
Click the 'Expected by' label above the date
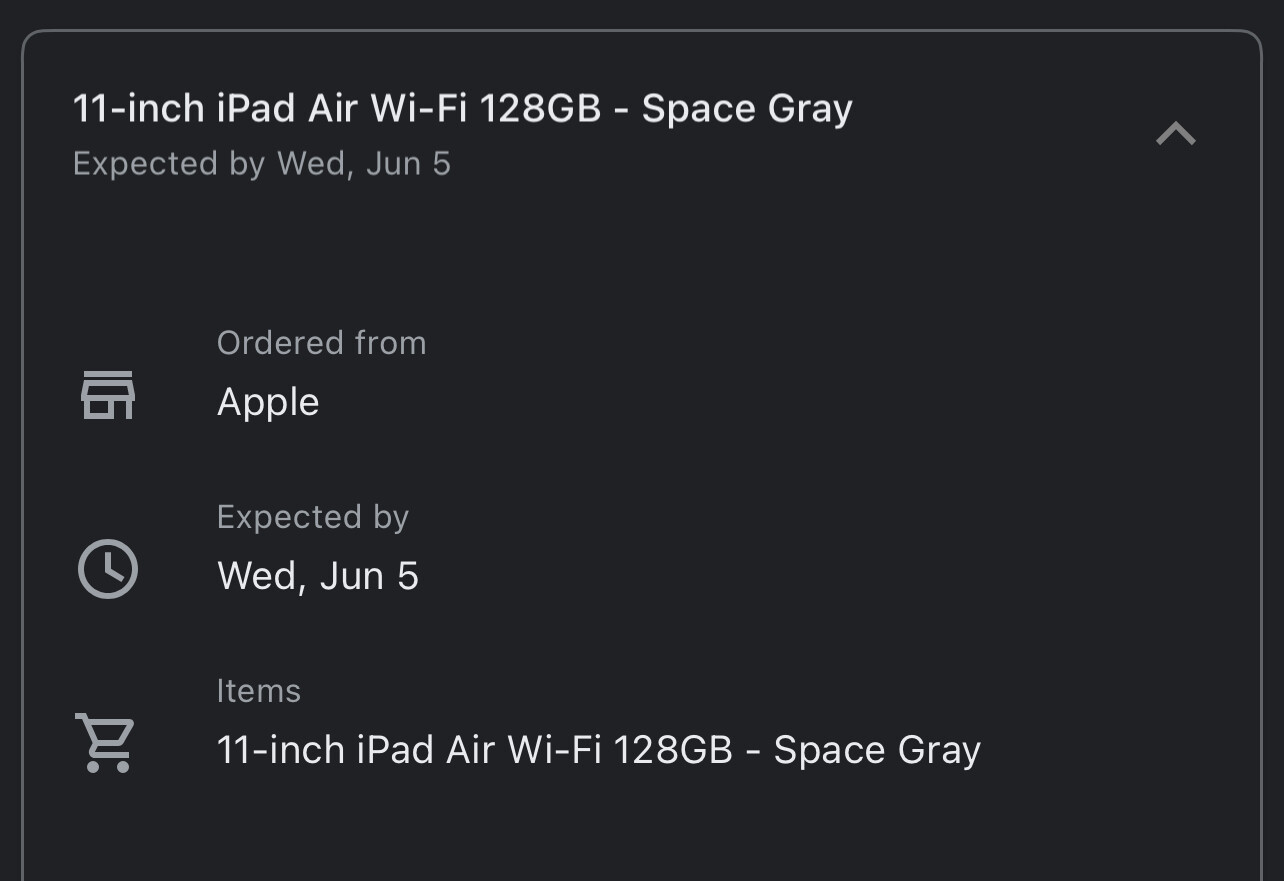(312, 517)
